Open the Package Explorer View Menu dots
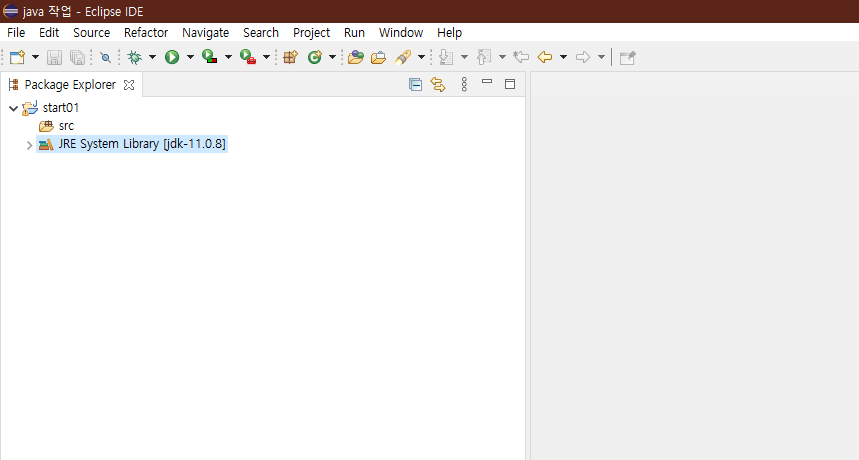 464,84
